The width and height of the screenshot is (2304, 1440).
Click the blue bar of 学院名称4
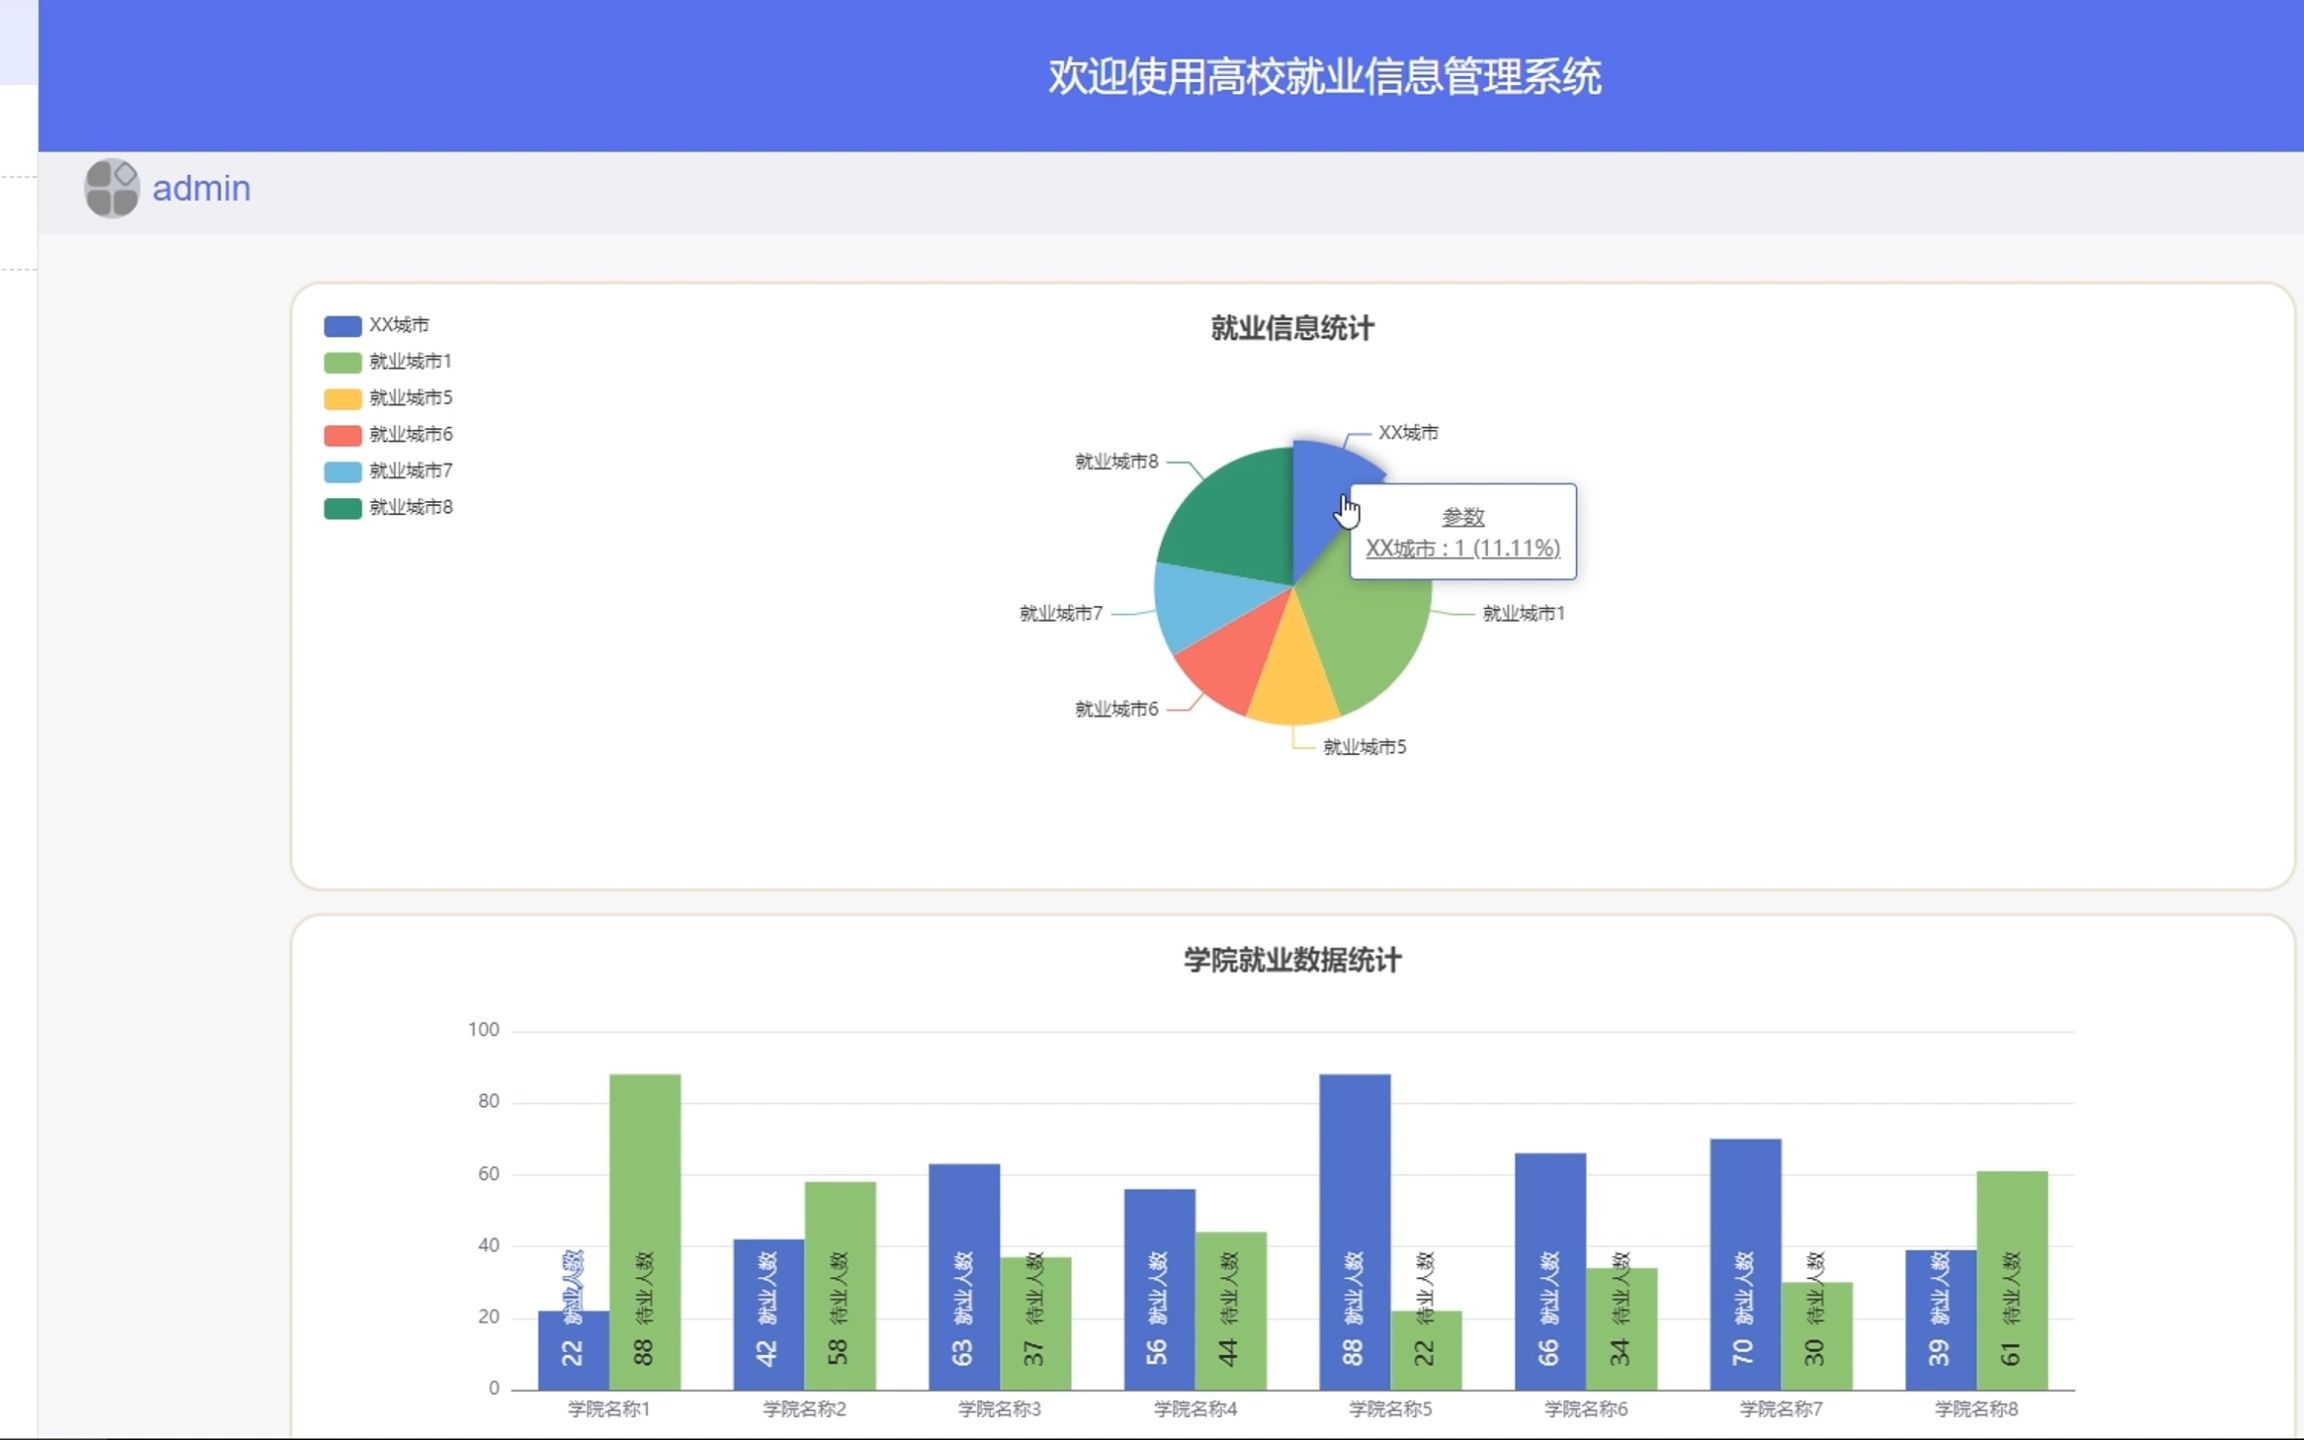[1159, 1289]
